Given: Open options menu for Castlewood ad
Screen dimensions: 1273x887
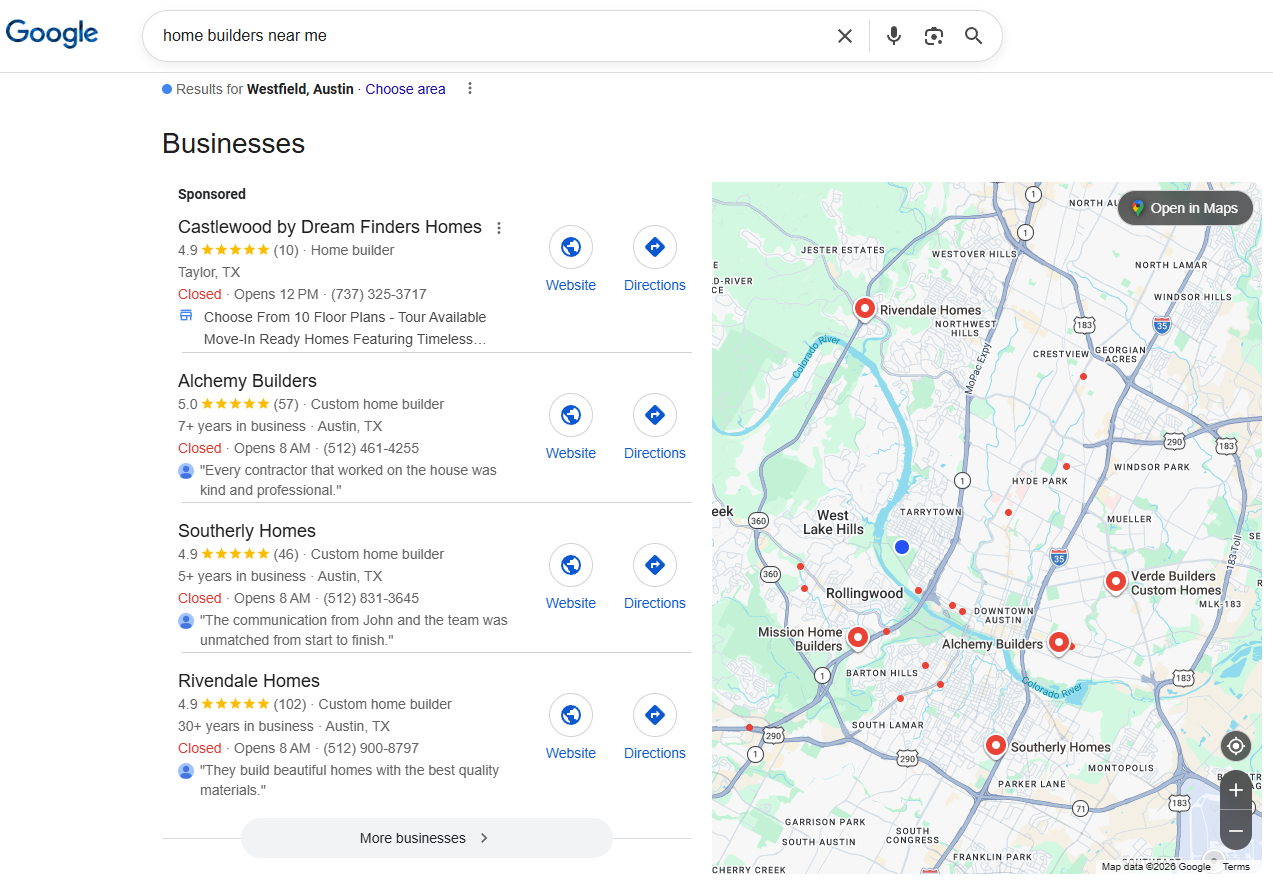Looking at the screenshot, I should pos(499,228).
